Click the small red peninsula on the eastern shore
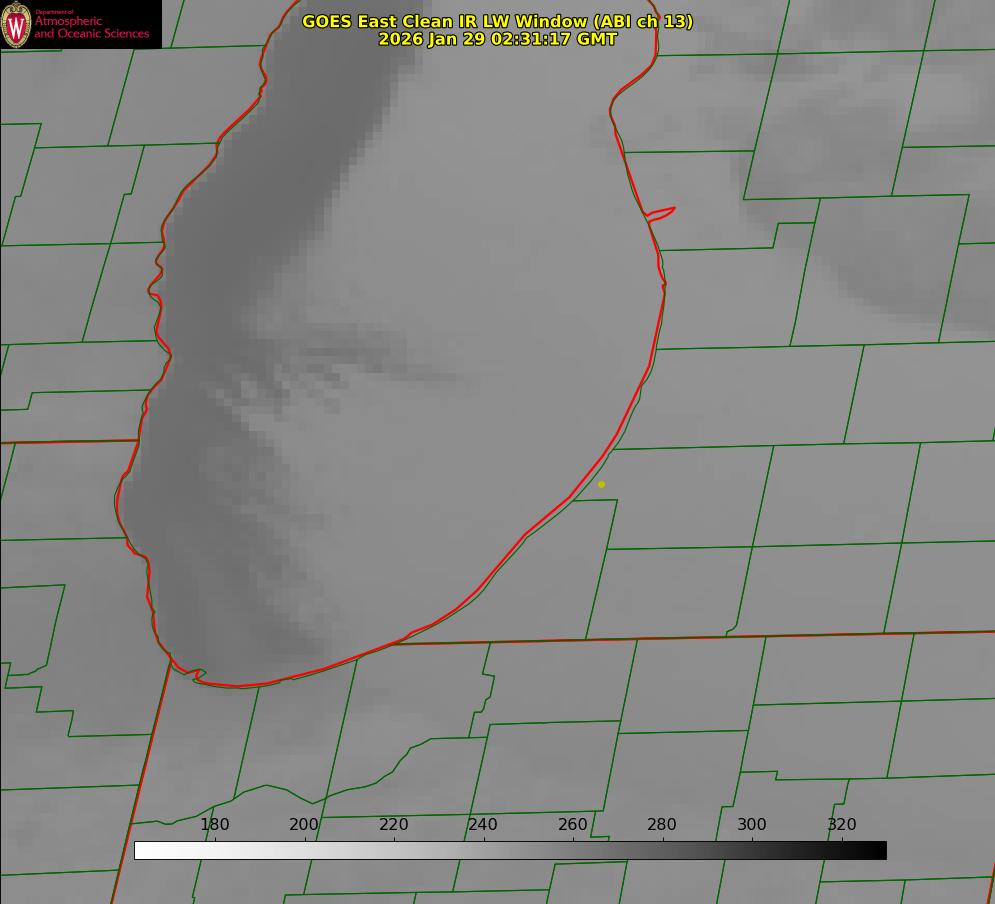Image resolution: width=995 pixels, height=904 pixels. [662, 212]
